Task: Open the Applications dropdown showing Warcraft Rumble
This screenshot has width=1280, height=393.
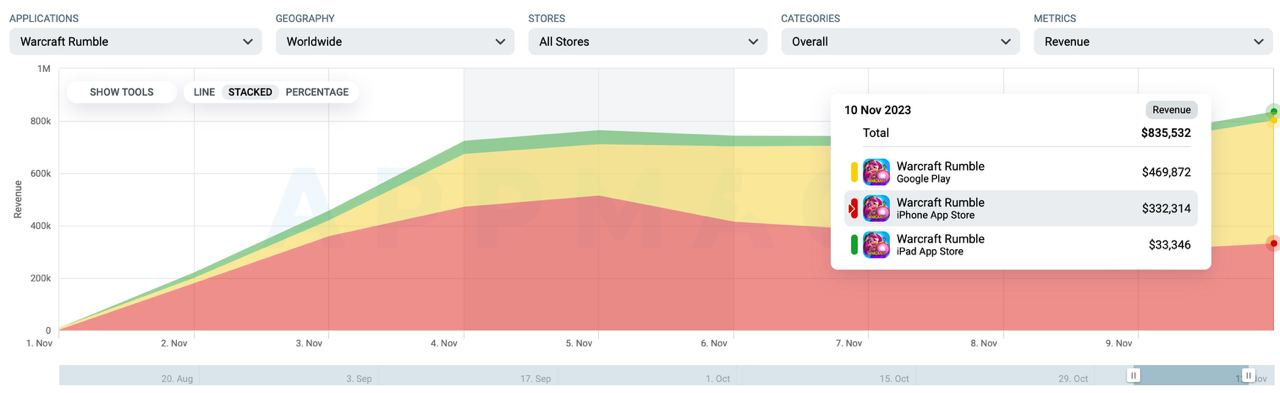Action: (x=135, y=41)
